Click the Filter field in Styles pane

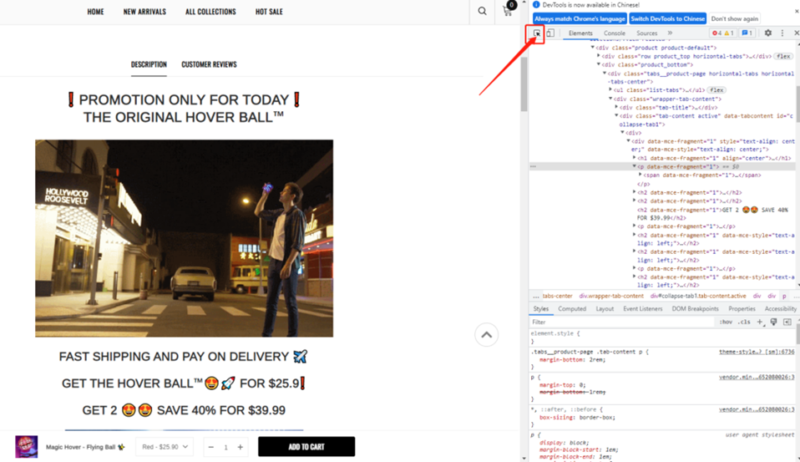(x=620, y=322)
